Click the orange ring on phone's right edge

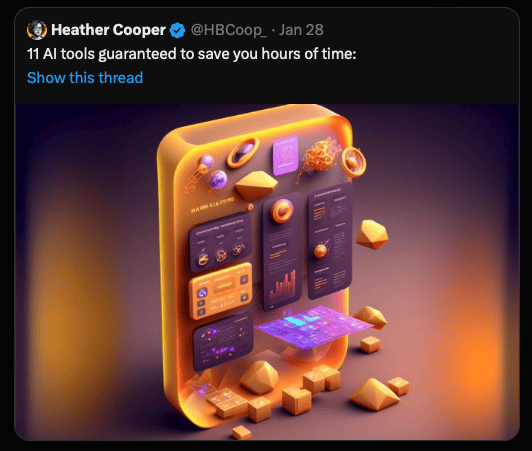(354, 162)
